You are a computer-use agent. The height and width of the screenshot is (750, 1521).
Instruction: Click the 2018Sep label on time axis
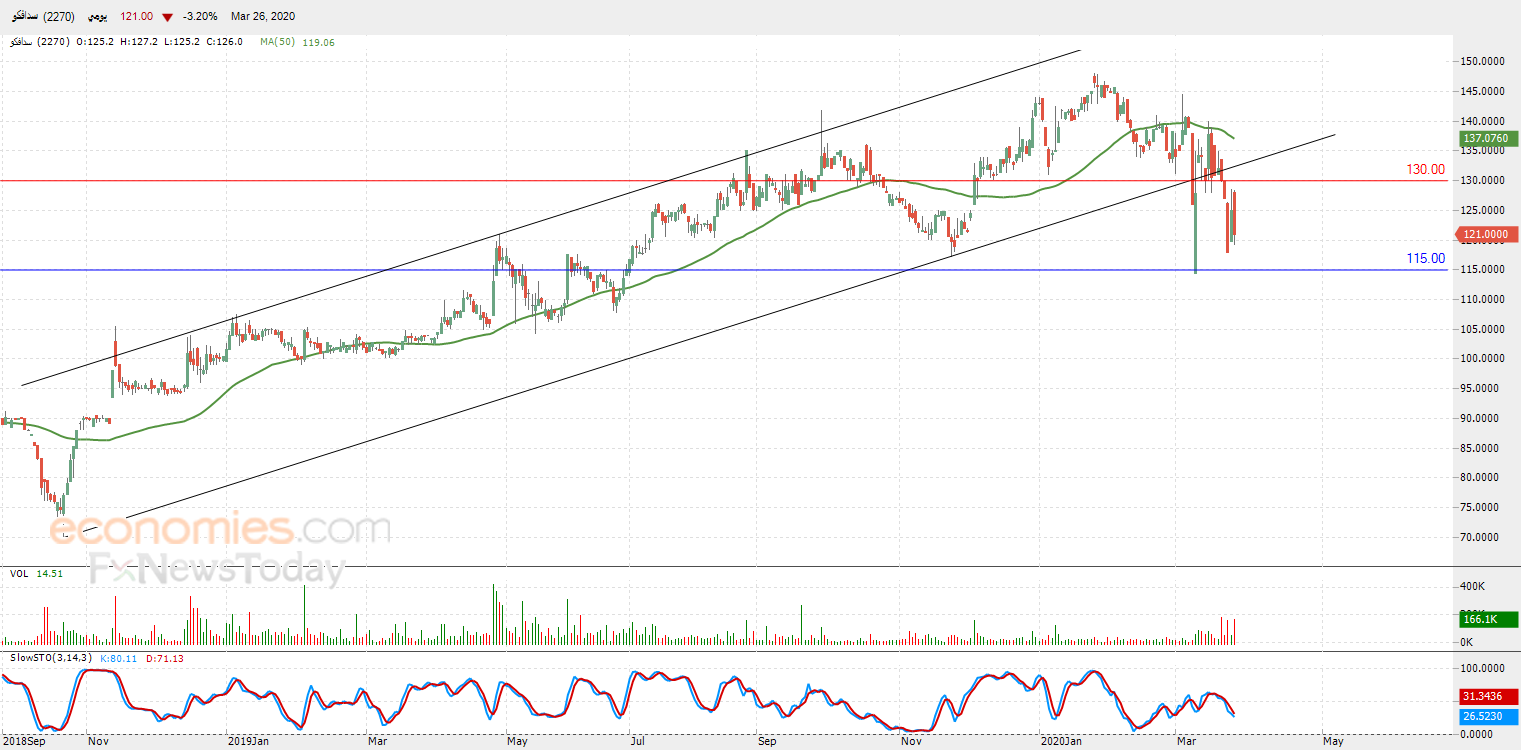click(22, 741)
